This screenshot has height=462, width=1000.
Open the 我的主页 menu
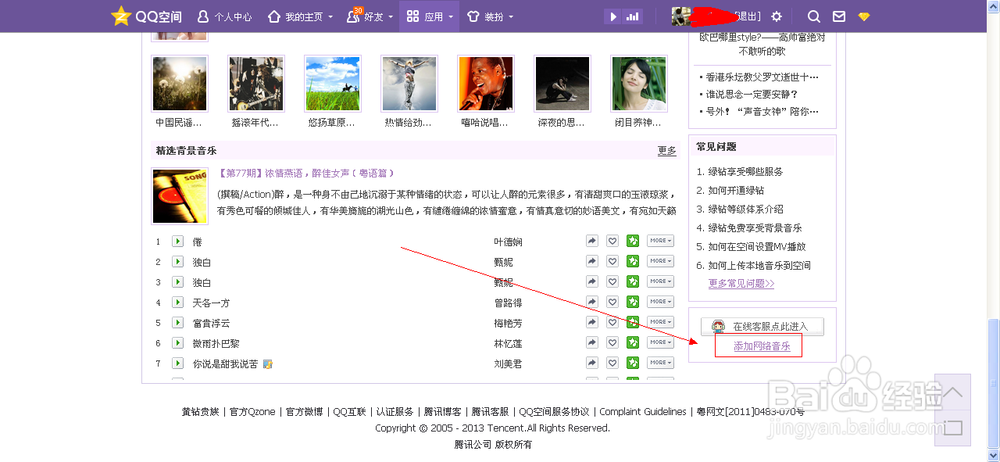[300, 17]
